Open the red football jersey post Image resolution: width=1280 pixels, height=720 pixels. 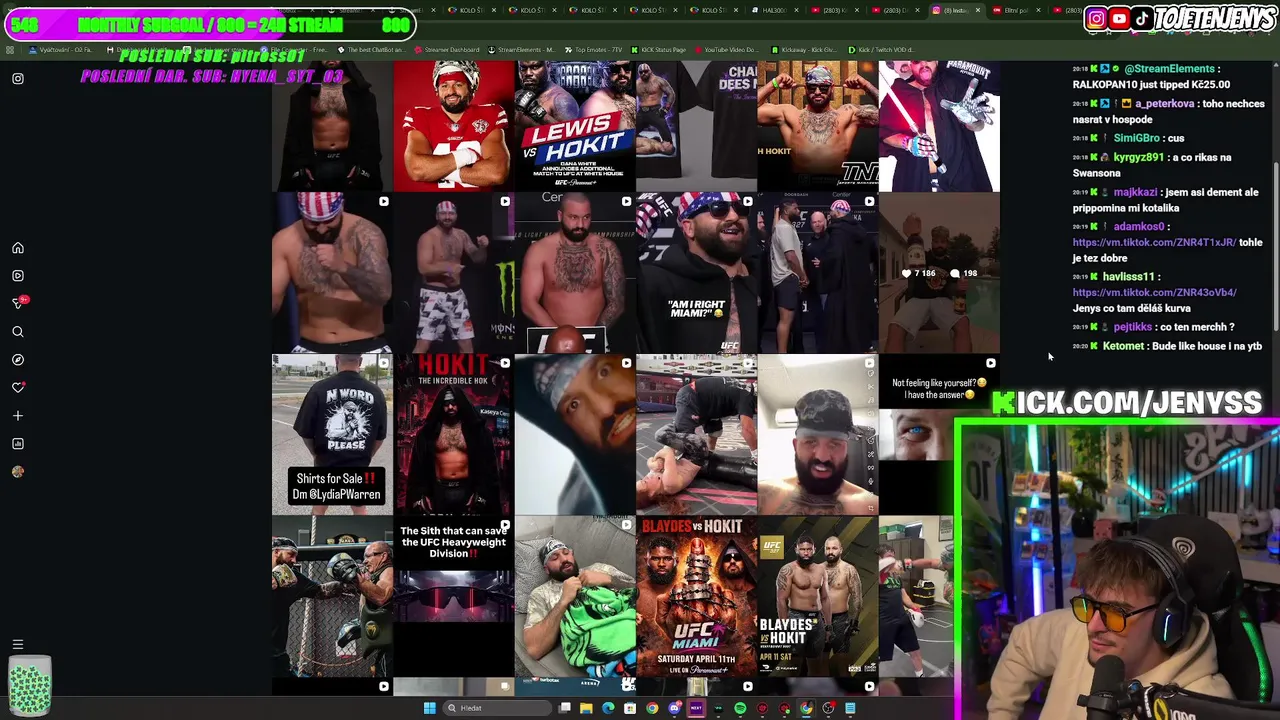tap(454, 125)
